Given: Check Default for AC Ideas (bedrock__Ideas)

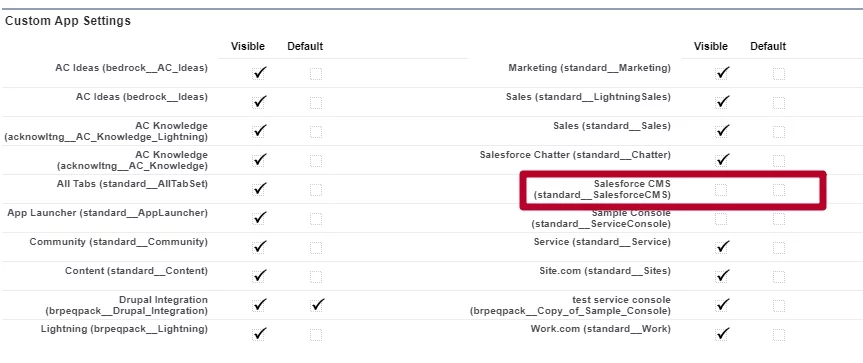Looking at the screenshot, I should (x=316, y=103).
